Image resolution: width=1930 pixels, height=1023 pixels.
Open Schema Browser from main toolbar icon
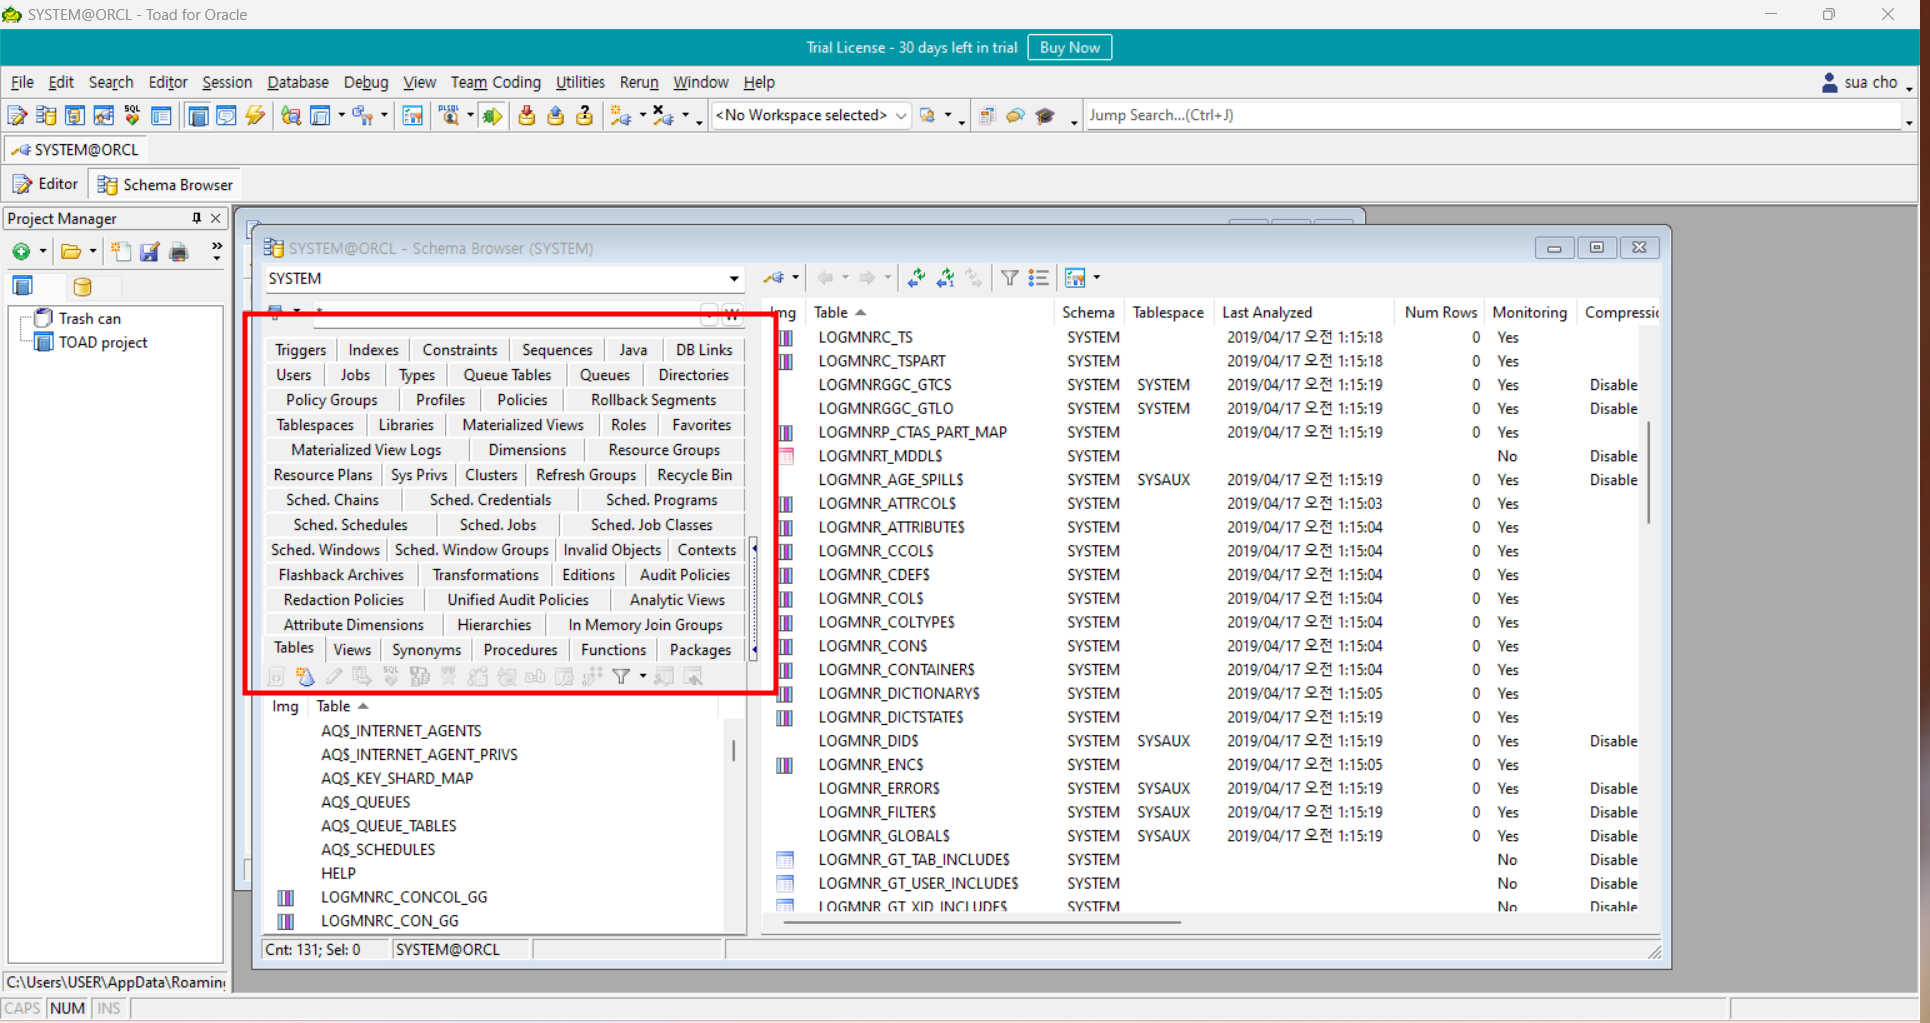click(x=46, y=116)
